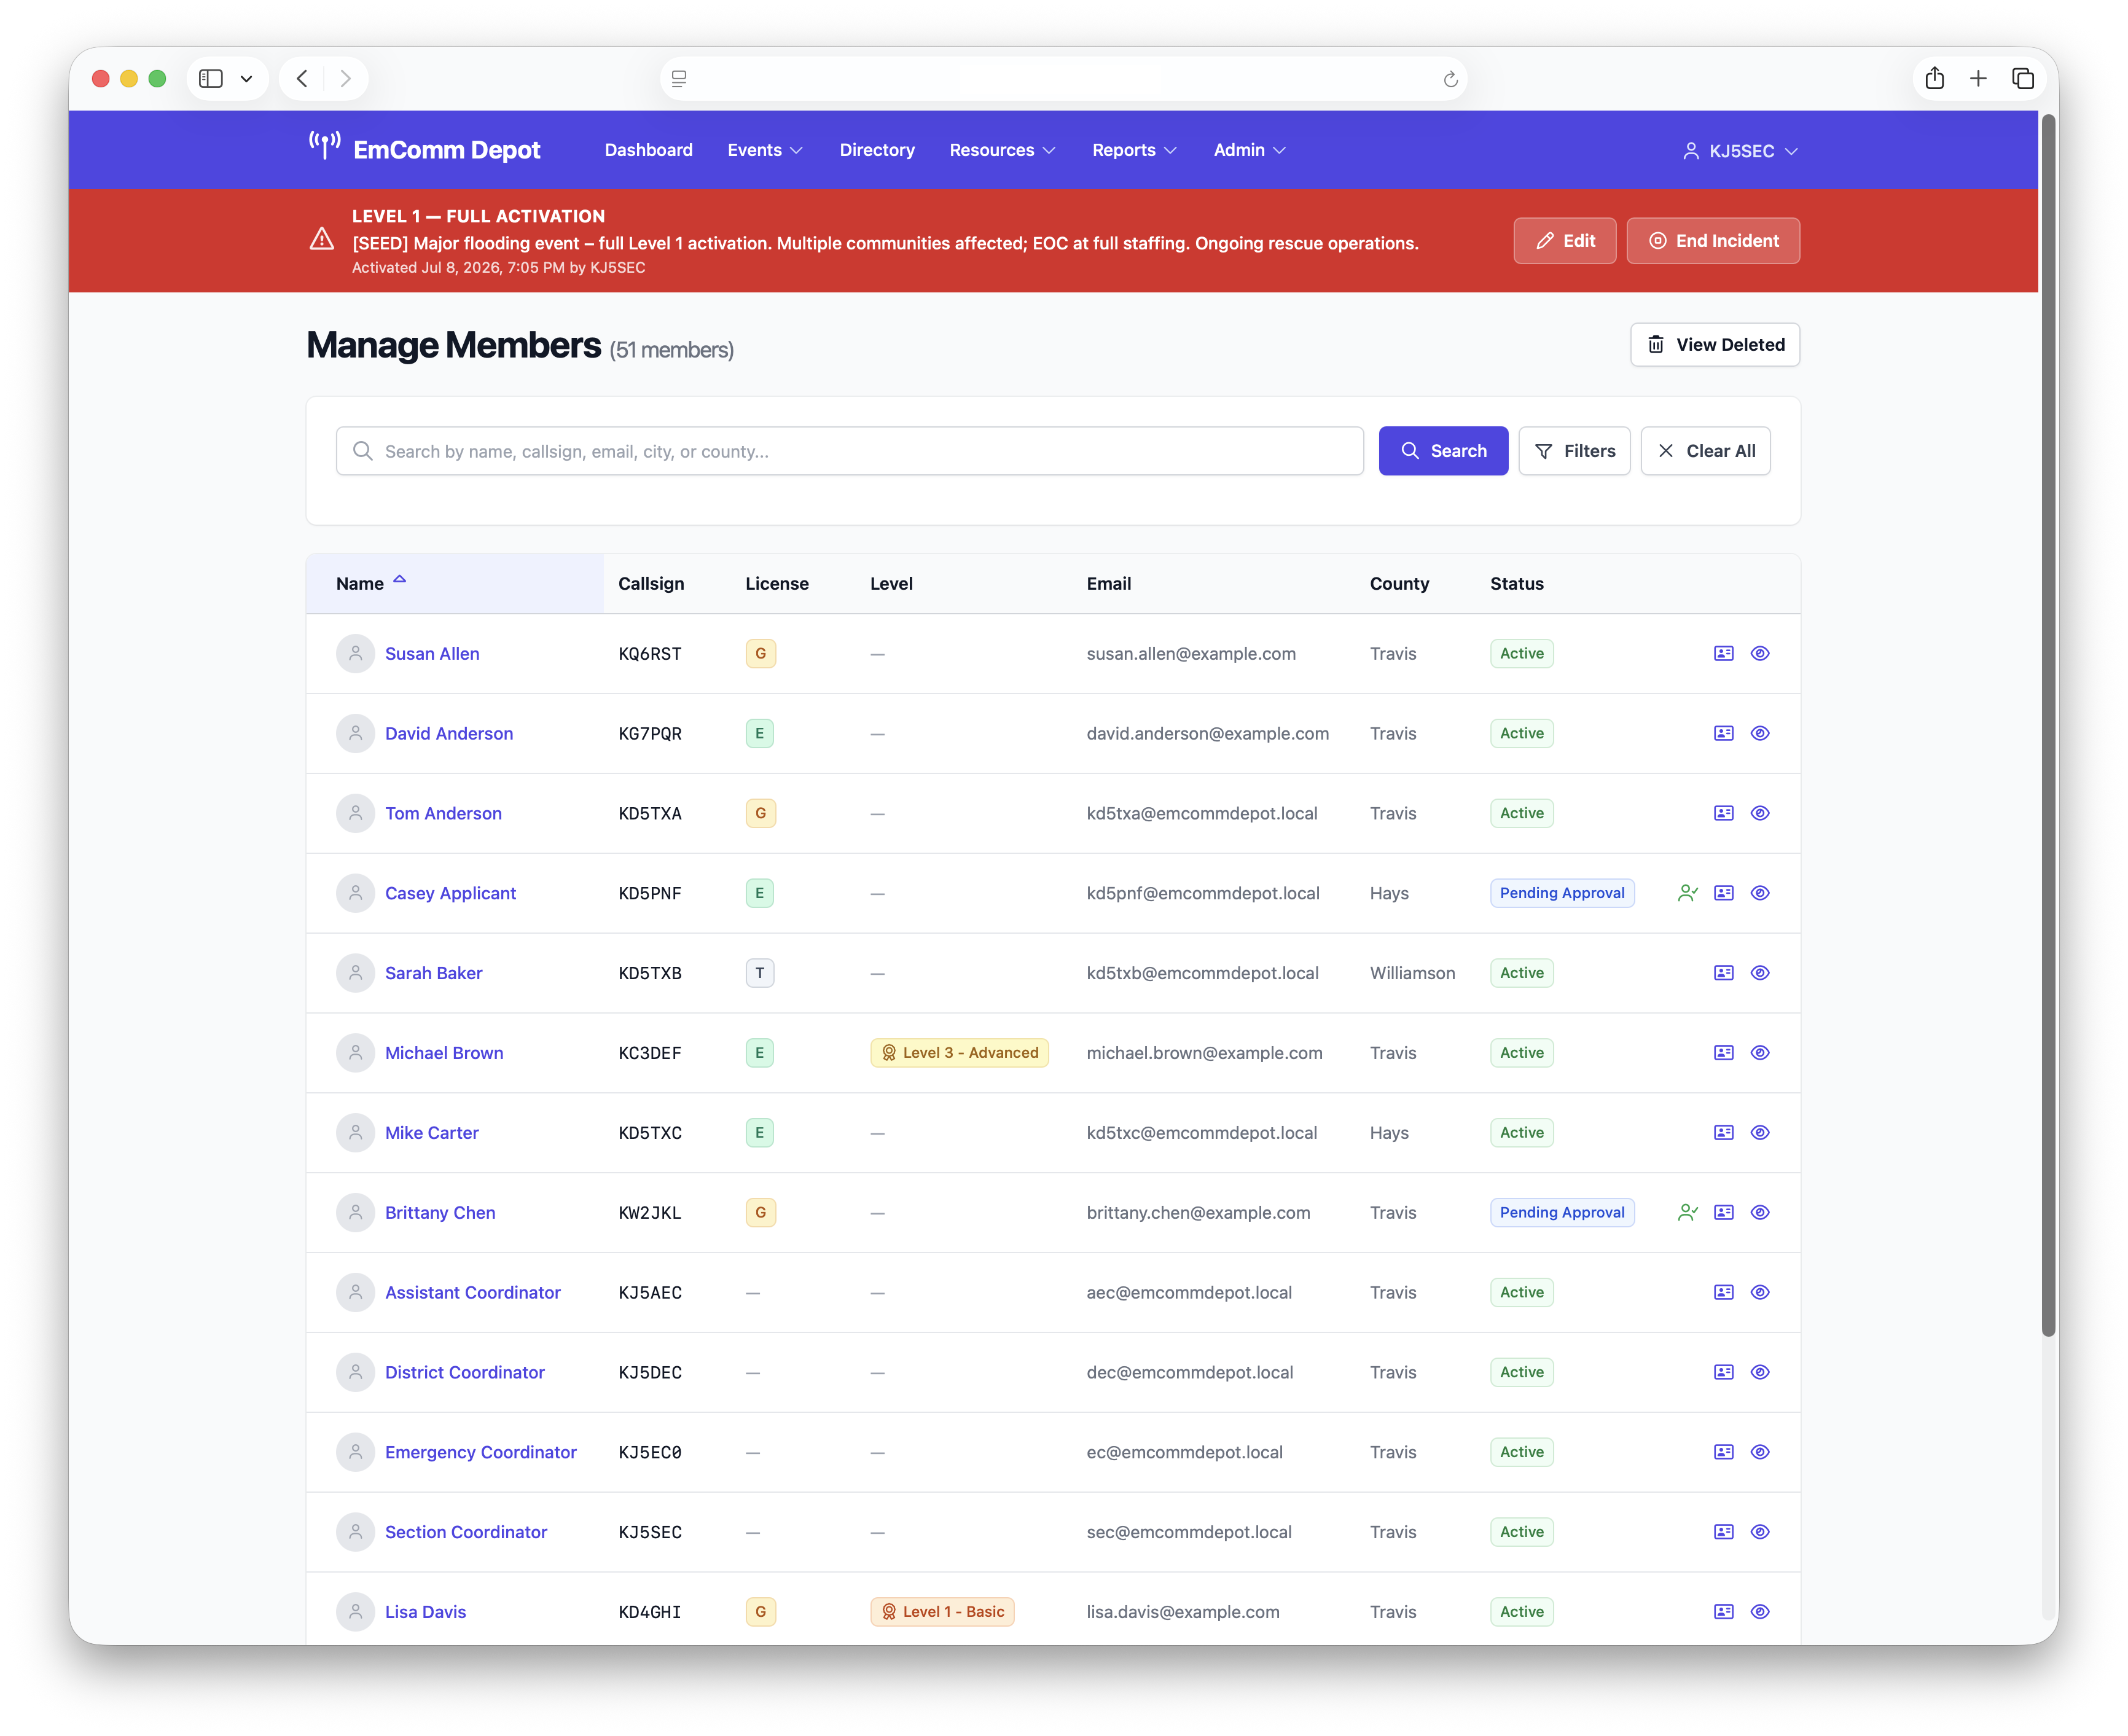Open ID card for Mike Carter

click(1723, 1133)
